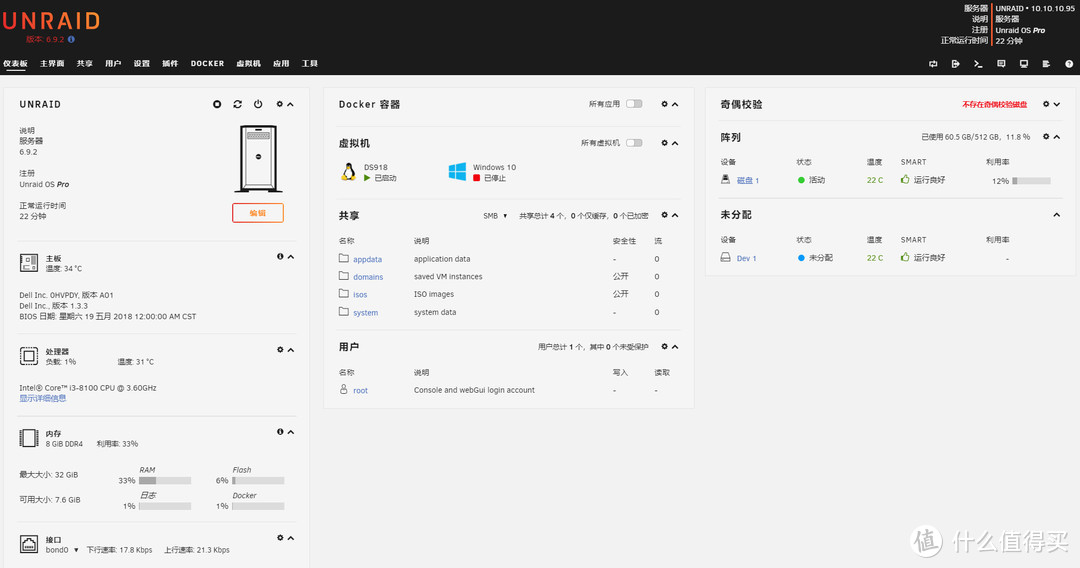Click the reboot icon in UNRAID panel
The height and width of the screenshot is (568, 1080).
238,104
